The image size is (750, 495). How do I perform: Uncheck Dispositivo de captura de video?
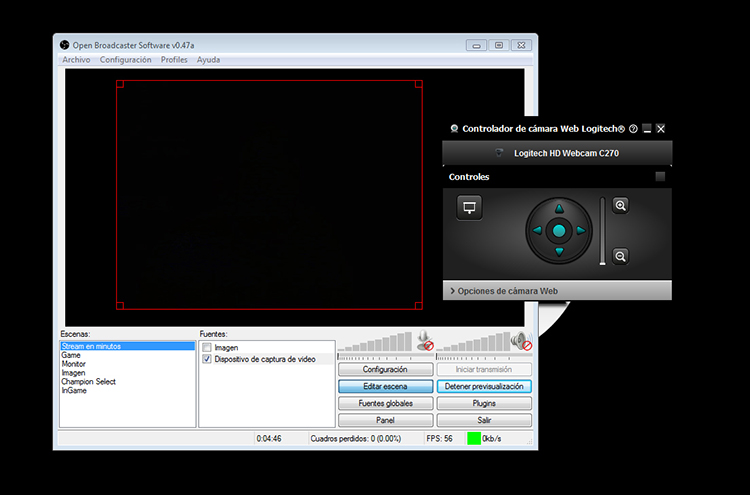(207, 358)
